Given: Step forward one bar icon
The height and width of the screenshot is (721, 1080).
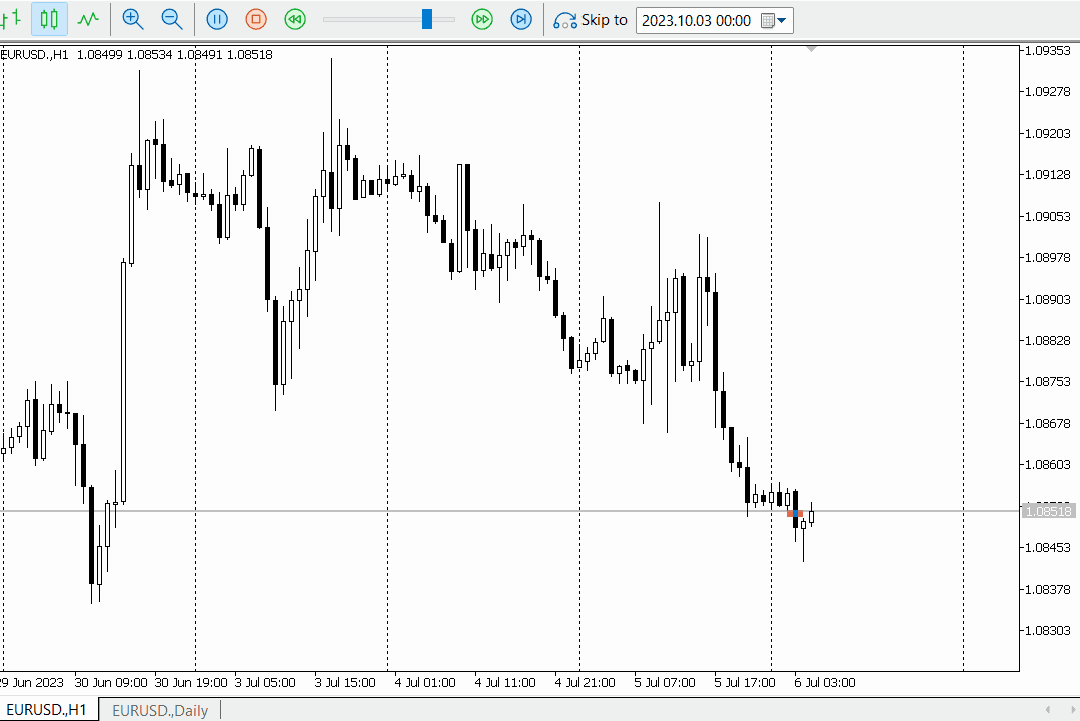Looking at the screenshot, I should [521, 19].
